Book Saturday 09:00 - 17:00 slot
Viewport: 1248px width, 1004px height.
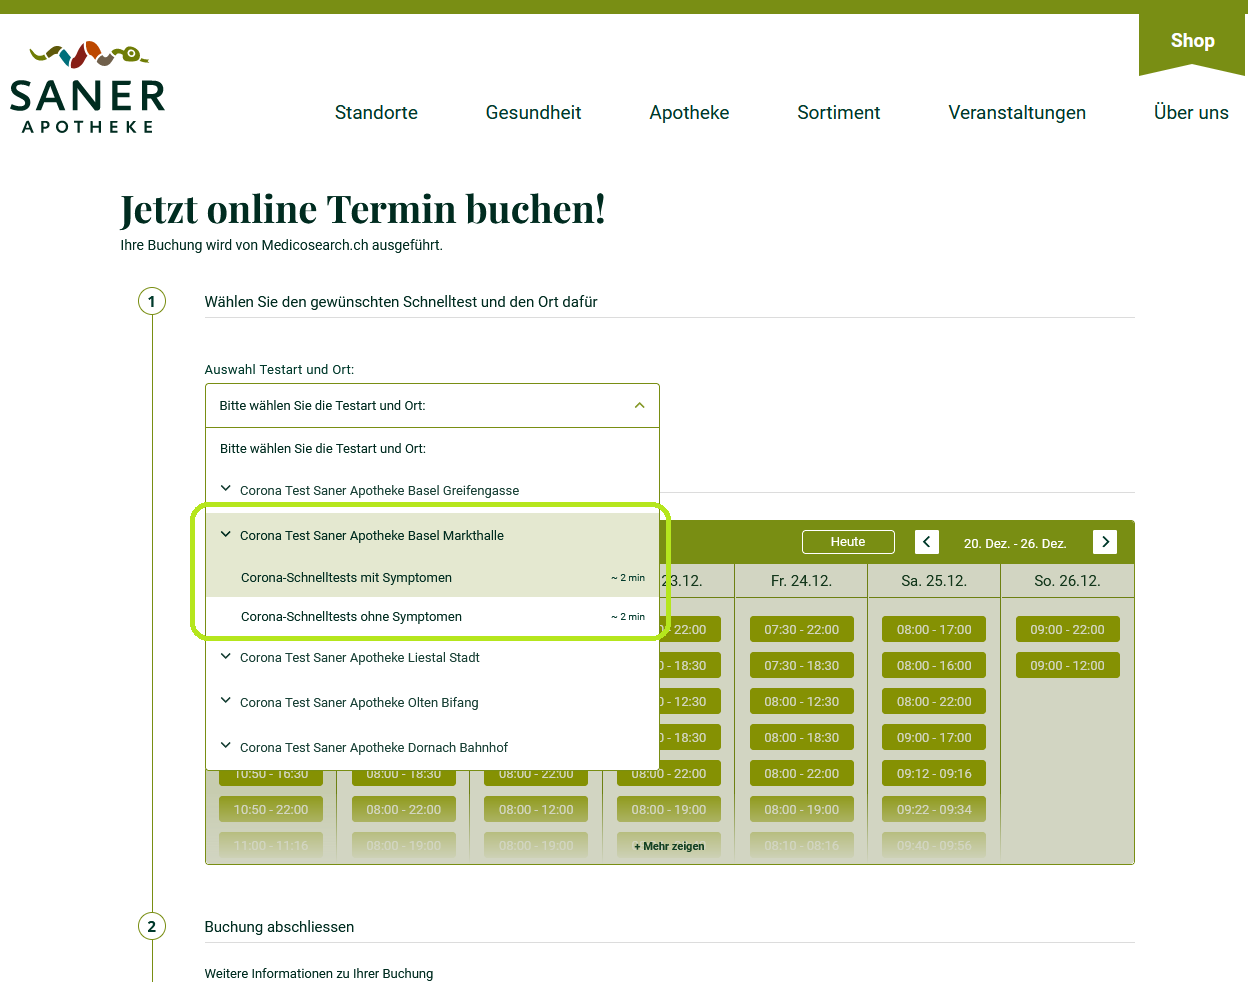pyautogui.click(x=934, y=738)
